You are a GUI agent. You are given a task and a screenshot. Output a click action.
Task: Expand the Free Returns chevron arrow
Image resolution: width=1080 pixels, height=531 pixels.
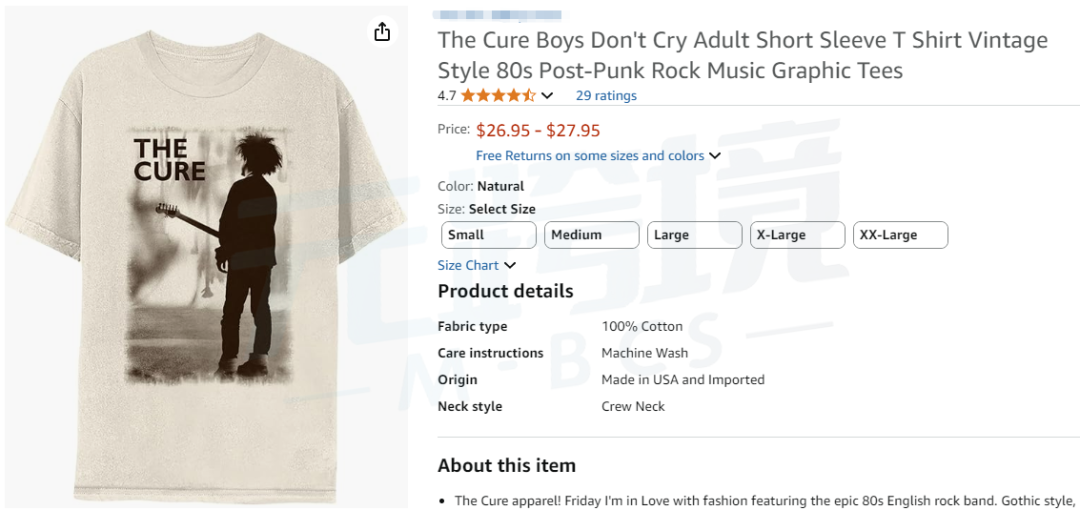[x=715, y=156]
